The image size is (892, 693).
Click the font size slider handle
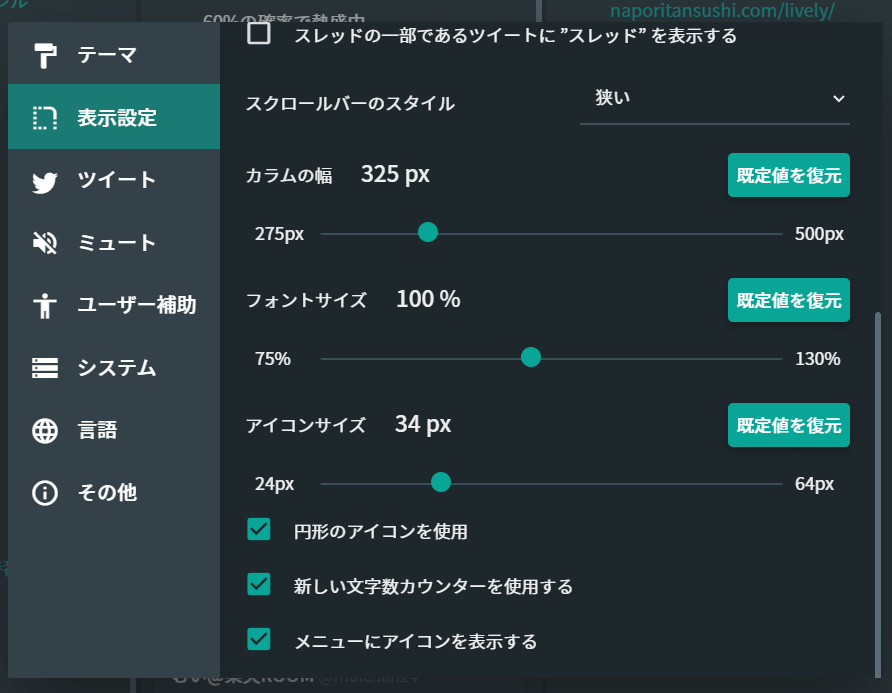pyautogui.click(x=531, y=357)
